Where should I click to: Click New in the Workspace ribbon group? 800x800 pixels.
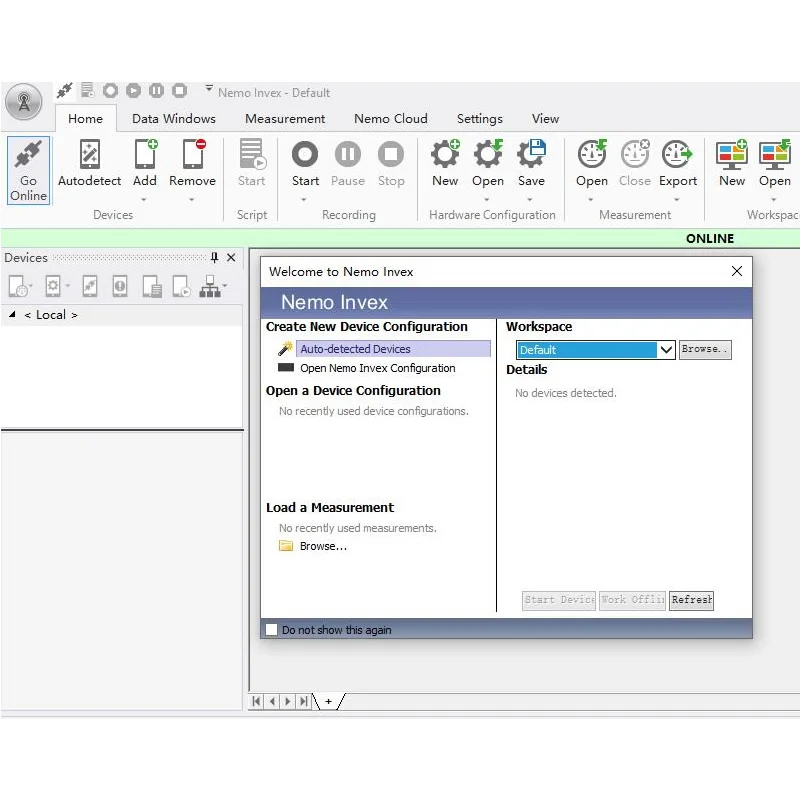732,163
